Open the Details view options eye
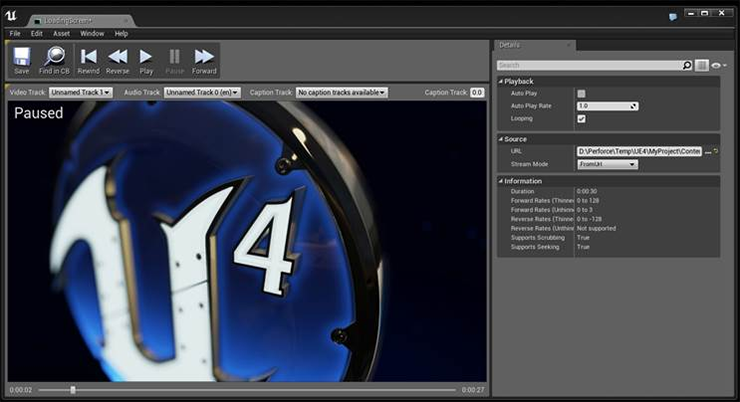The image size is (740, 402). 719,65
